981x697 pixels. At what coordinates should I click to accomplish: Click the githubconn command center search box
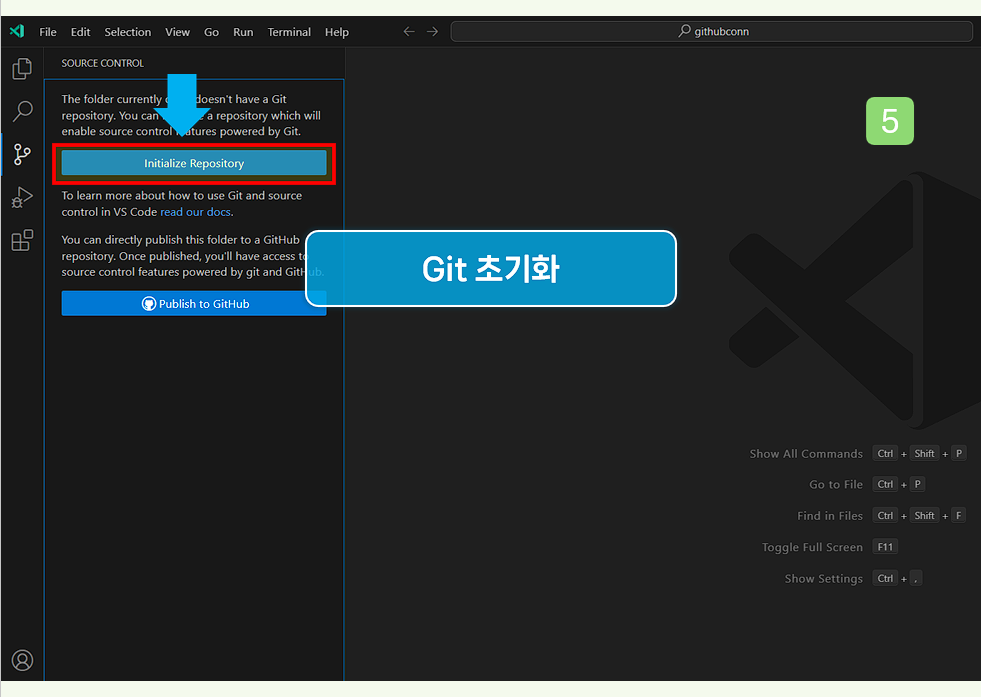point(711,31)
